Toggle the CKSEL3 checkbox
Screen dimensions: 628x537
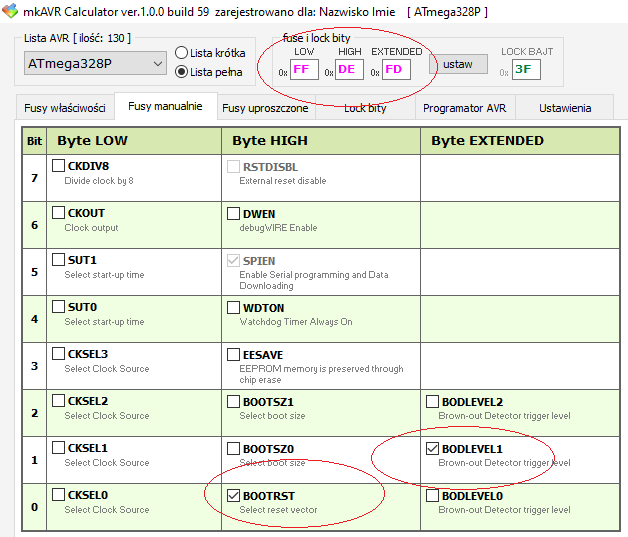58,354
